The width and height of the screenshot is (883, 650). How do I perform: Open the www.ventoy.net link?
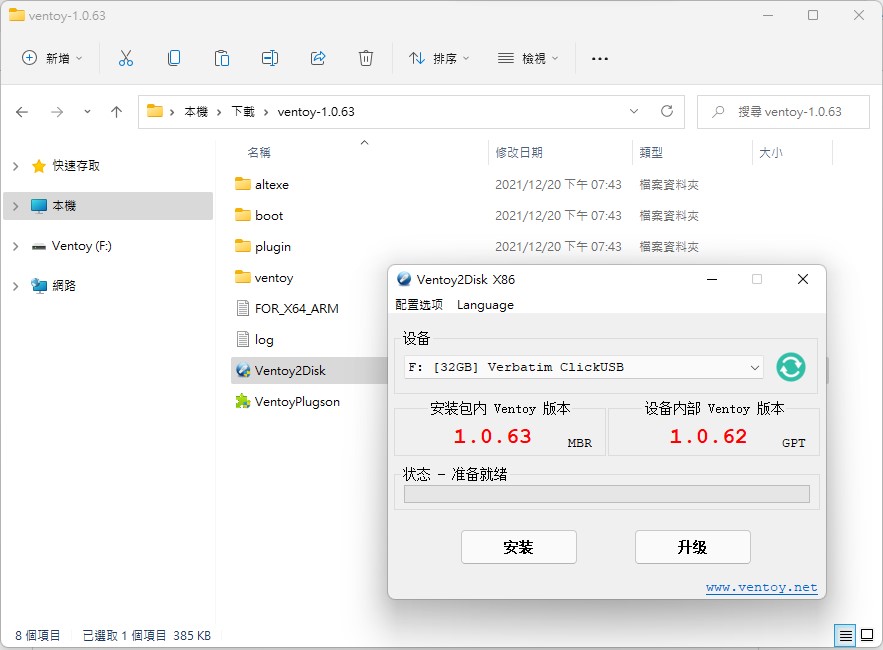[x=761, y=588]
